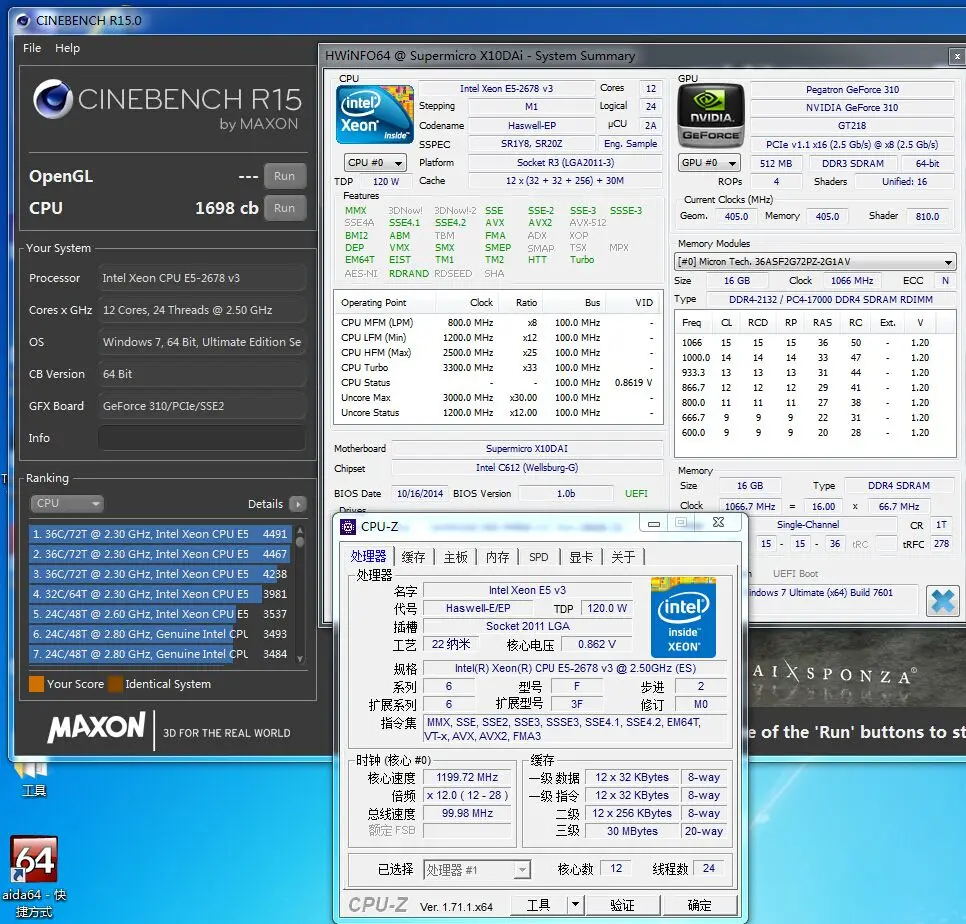This screenshot has height=924, width=966.
Task: Open the CPU ranking dropdown
Action: click(x=67, y=503)
